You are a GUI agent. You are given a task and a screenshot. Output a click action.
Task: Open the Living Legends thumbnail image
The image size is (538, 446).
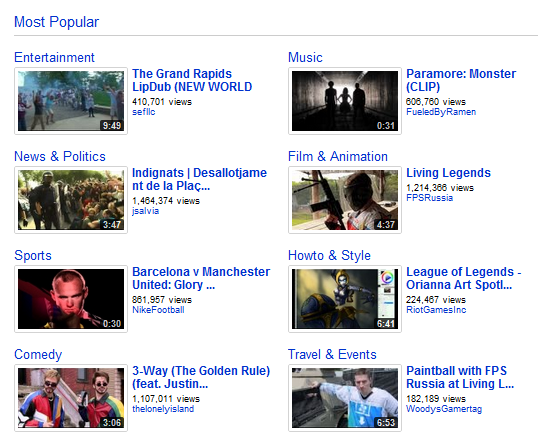click(345, 200)
